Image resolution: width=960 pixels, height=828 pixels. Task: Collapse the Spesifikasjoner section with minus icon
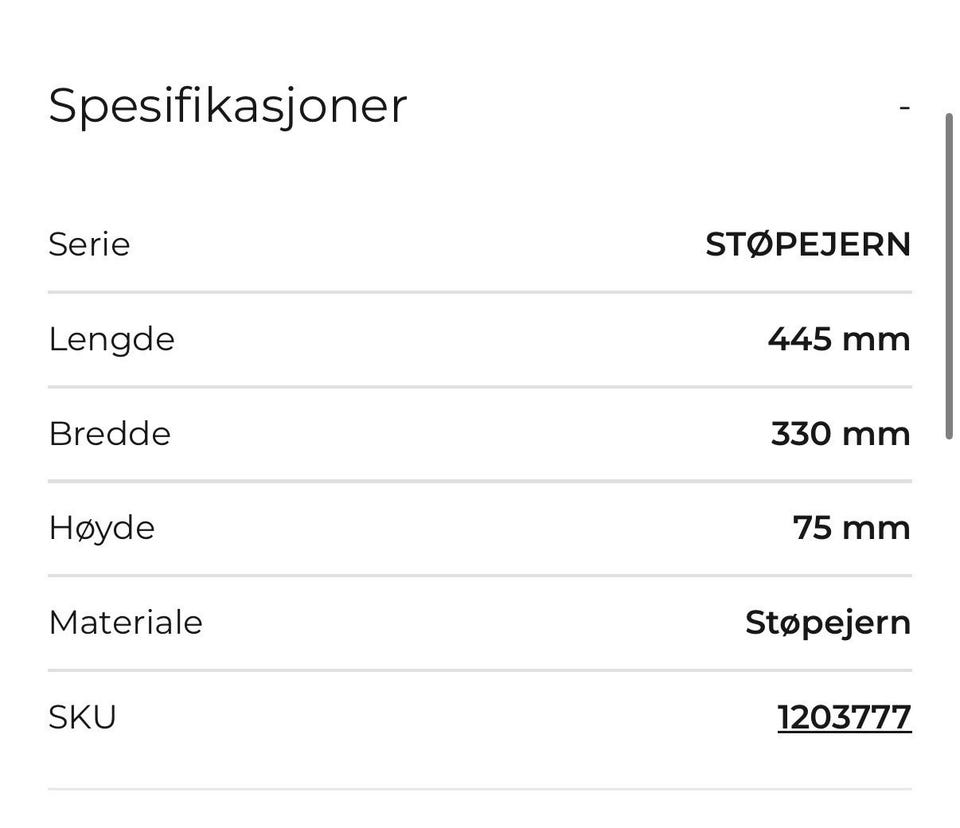tap(904, 106)
